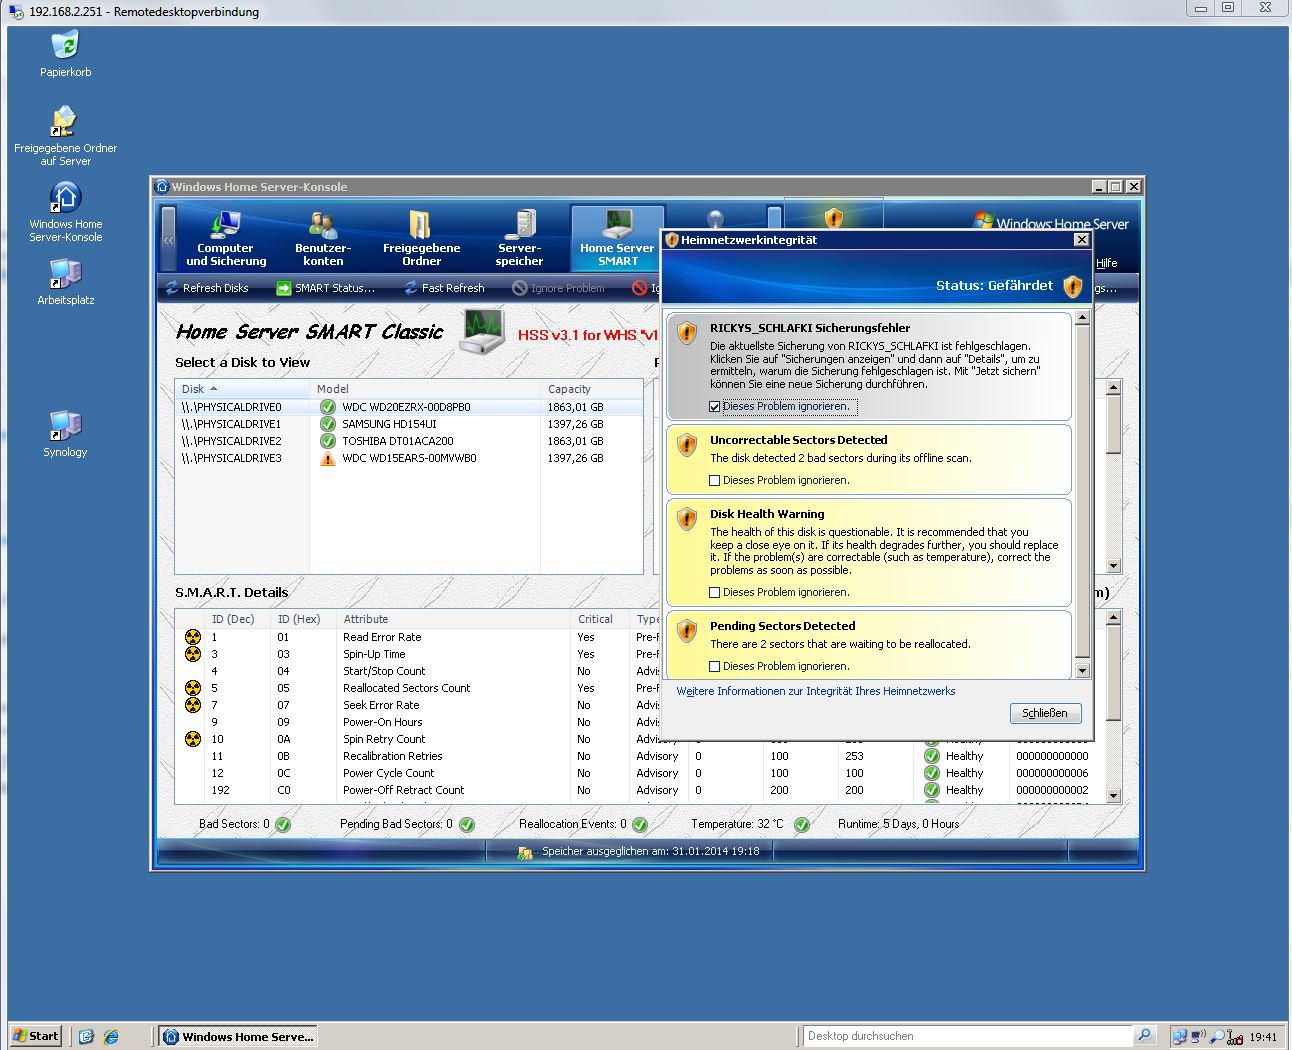1292x1050 pixels.
Task: Click the Attribute column header
Action: pyautogui.click(x=454, y=619)
